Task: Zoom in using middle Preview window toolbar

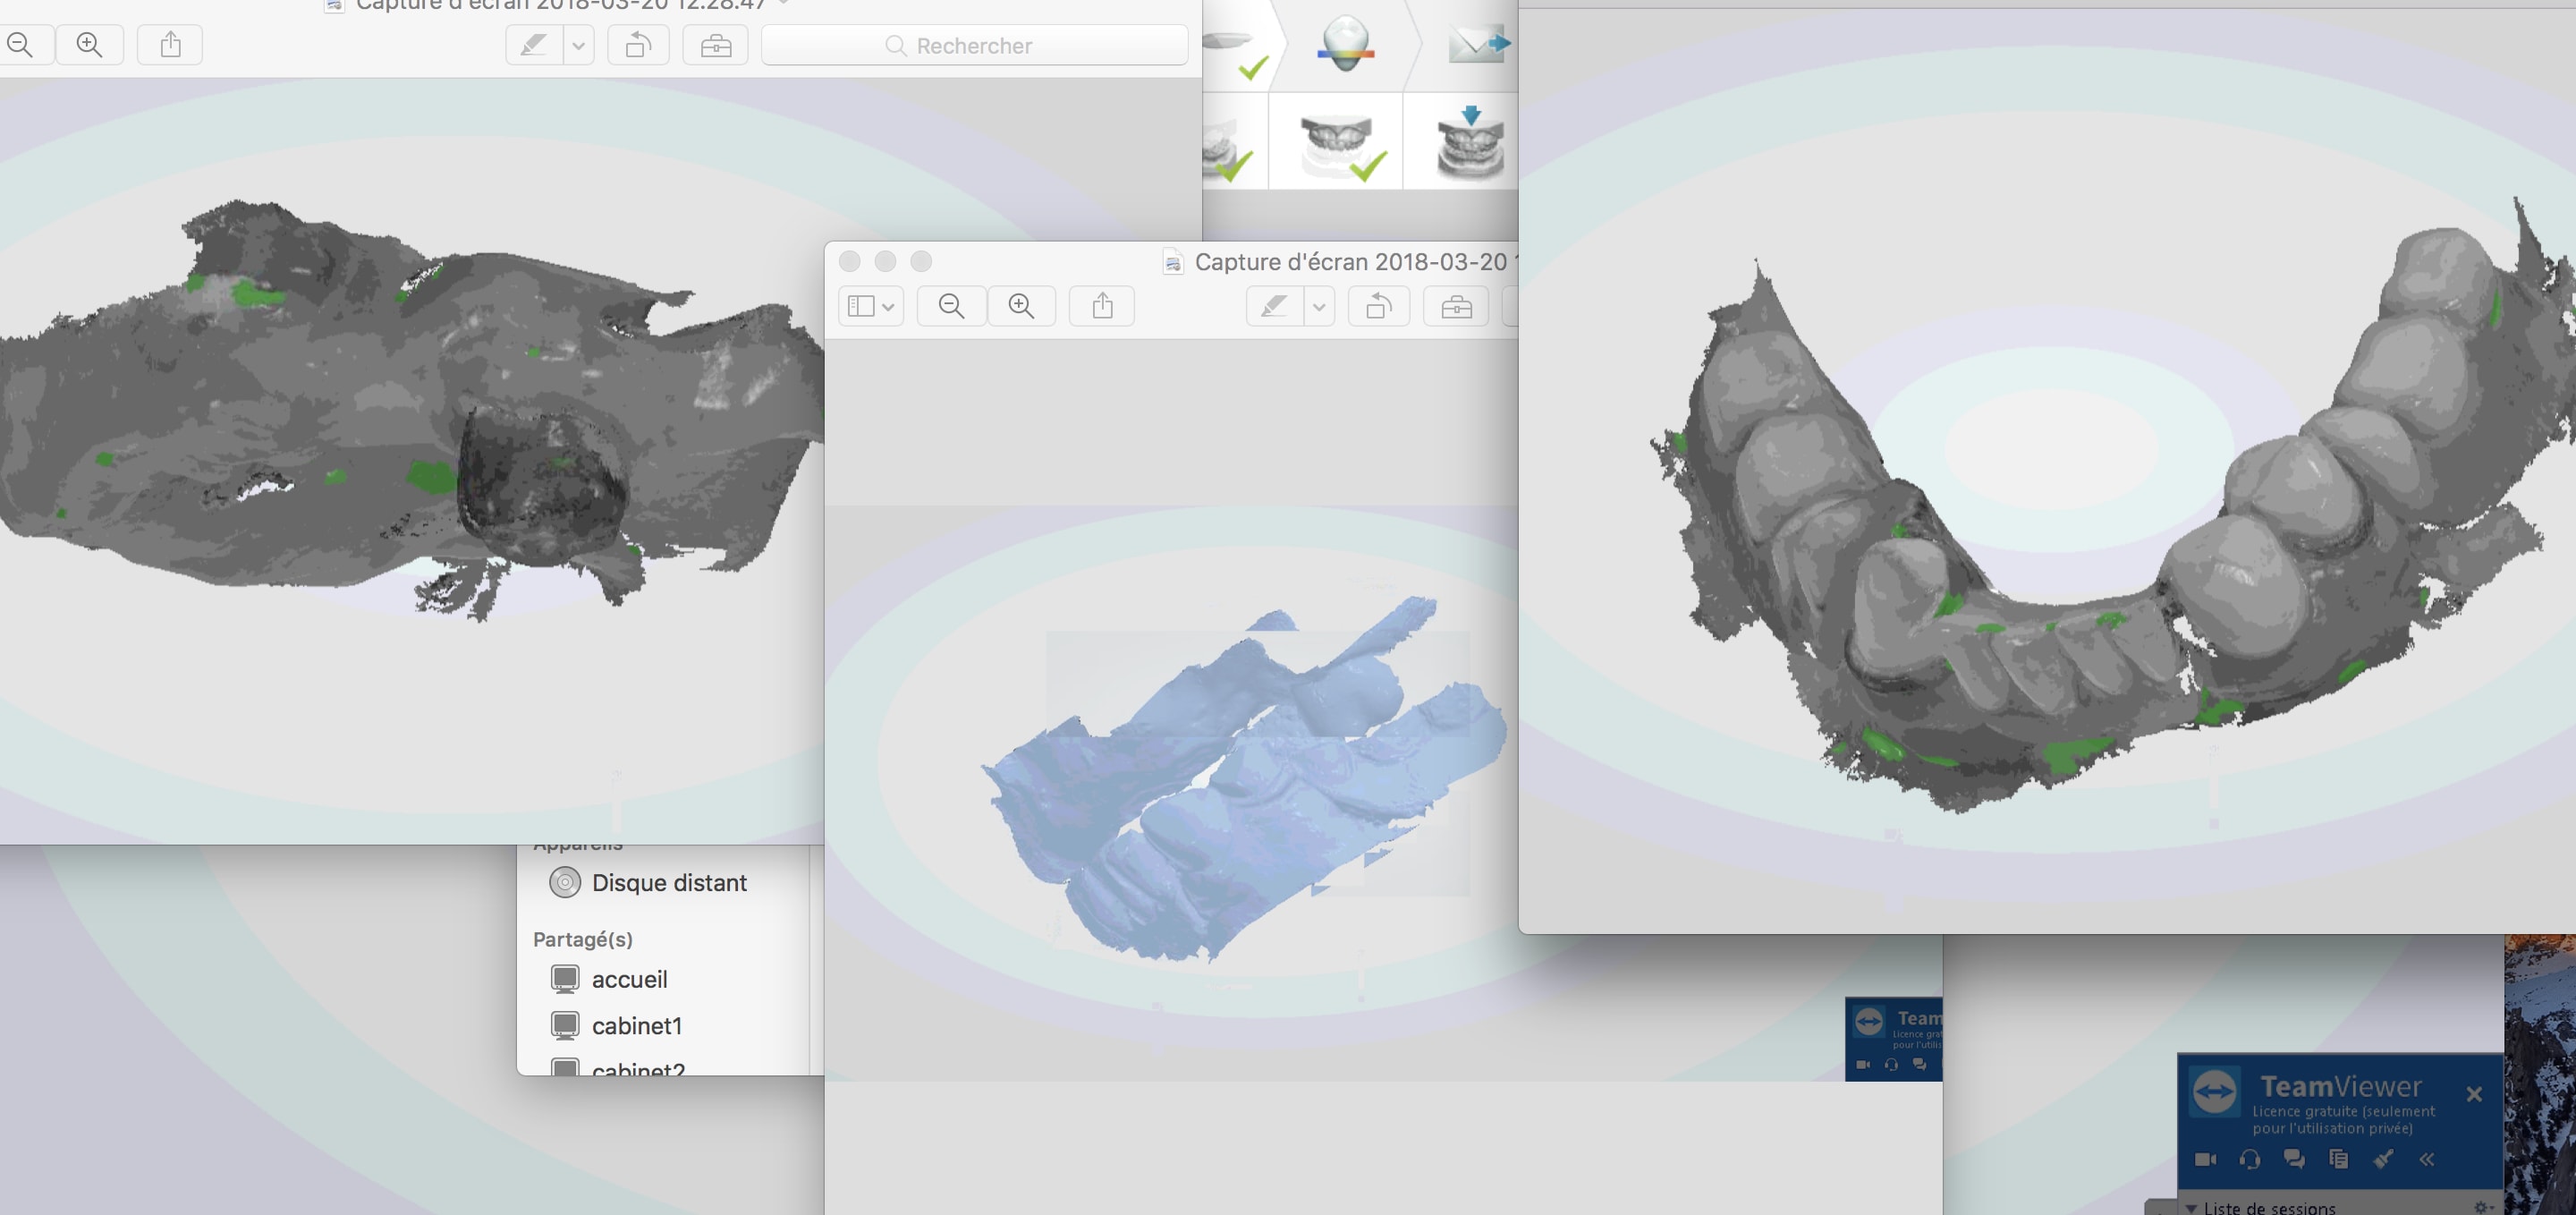Action: pos(1021,306)
